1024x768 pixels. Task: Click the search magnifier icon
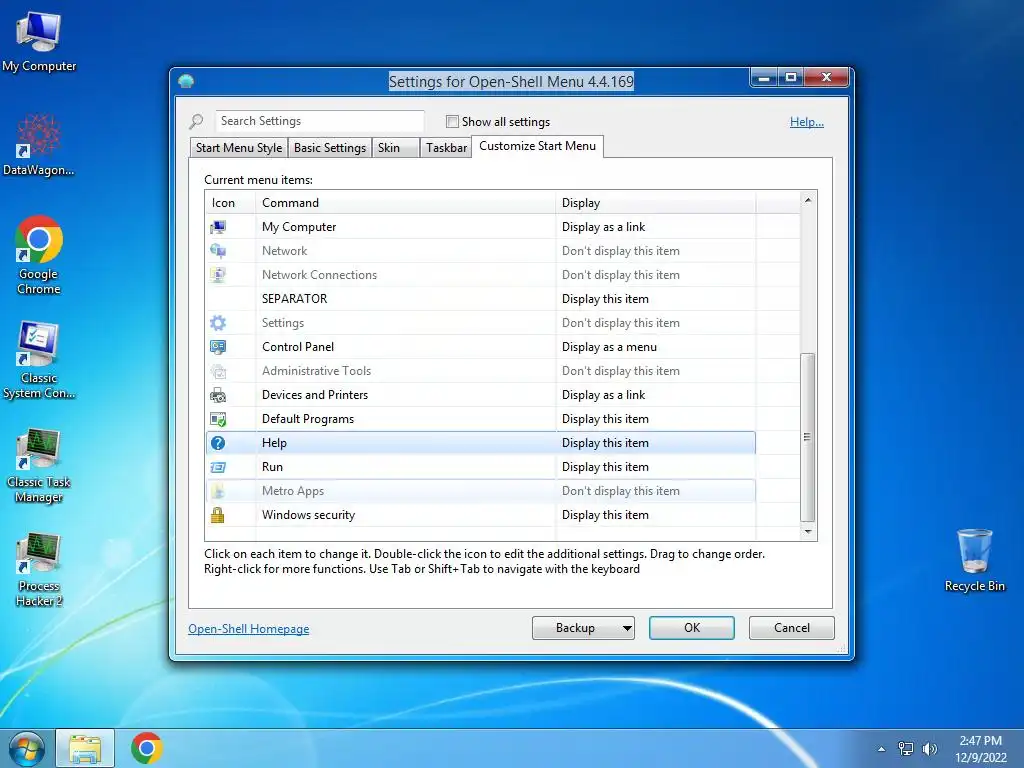pos(197,121)
